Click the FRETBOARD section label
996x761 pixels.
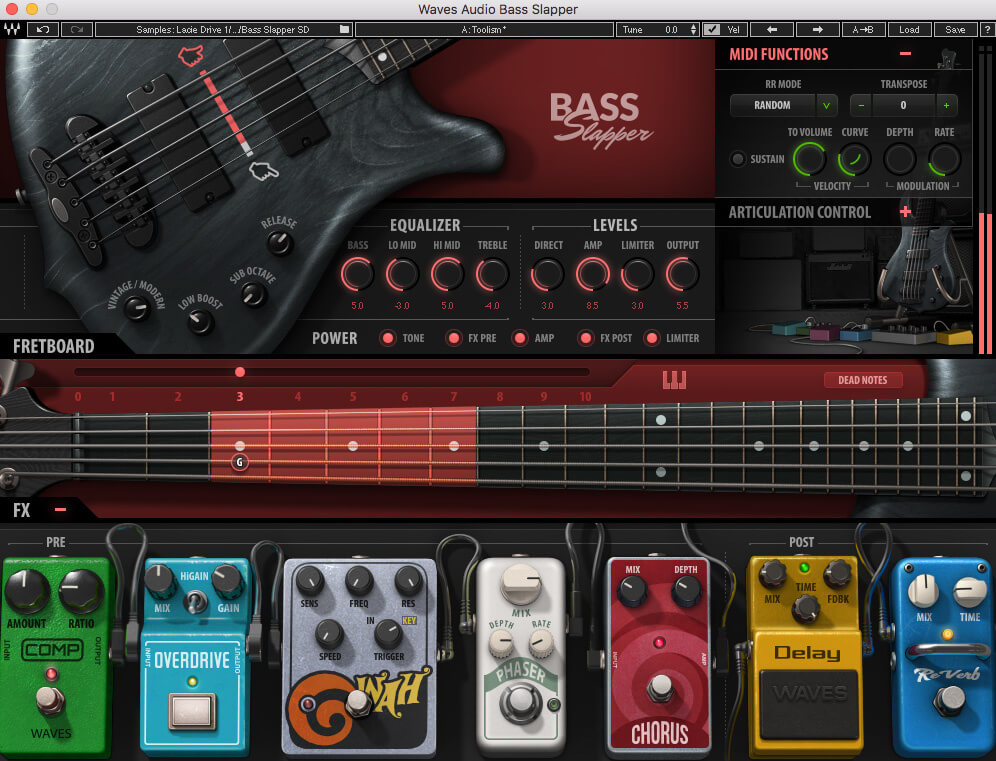pyautogui.click(x=54, y=346)
